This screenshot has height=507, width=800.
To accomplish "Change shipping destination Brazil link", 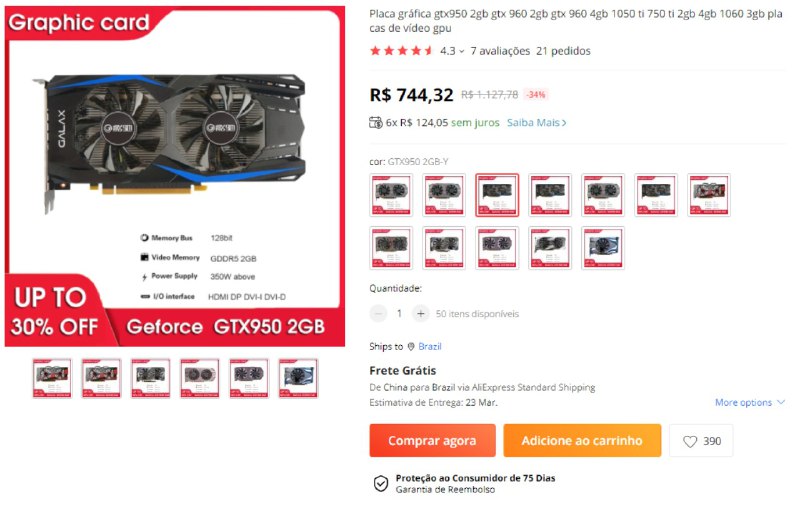I will pyautogui.click(x=430, y=346).
